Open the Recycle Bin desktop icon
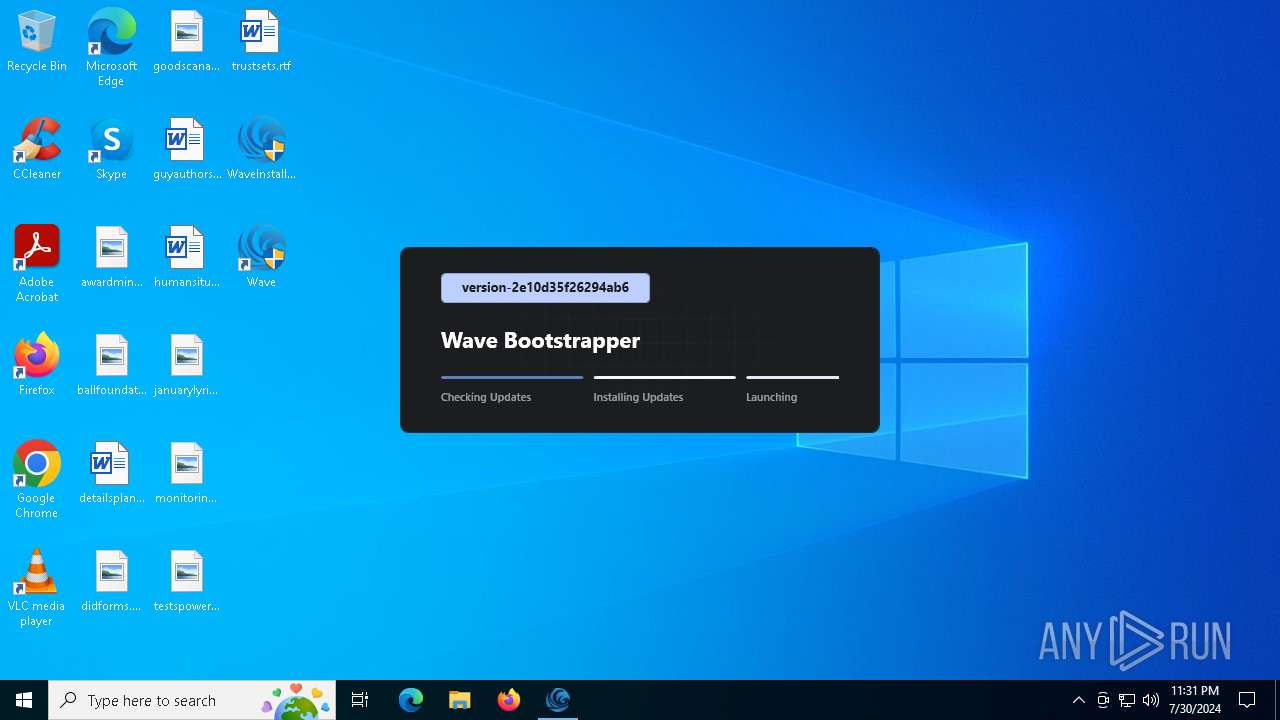Viewport: 1280px width, 720px height. pyautogui.click(x=37, y=42)
